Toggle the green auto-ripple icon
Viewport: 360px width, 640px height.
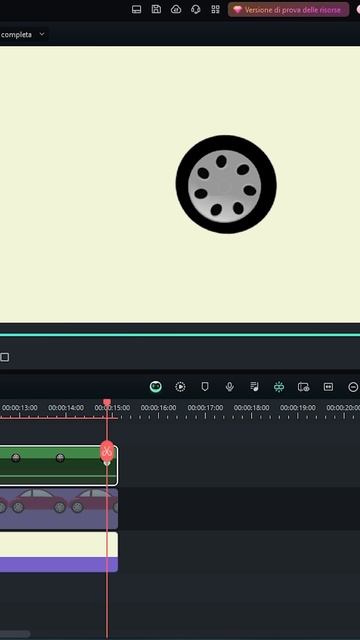[x=279, y=387]
